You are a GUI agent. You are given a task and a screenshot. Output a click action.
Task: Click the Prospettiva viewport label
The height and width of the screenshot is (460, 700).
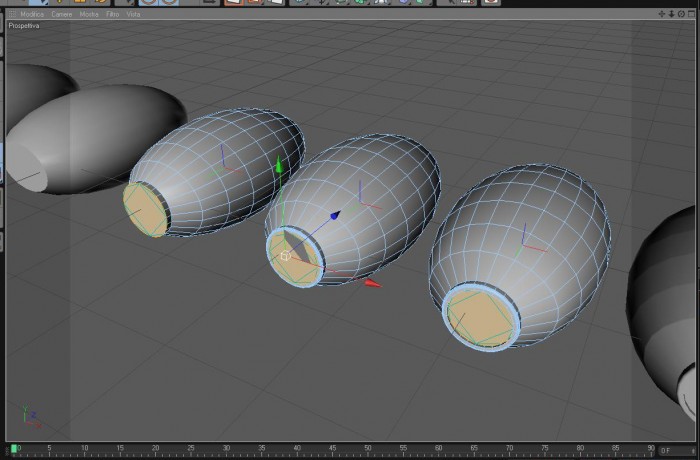click(x=24, y=26)
